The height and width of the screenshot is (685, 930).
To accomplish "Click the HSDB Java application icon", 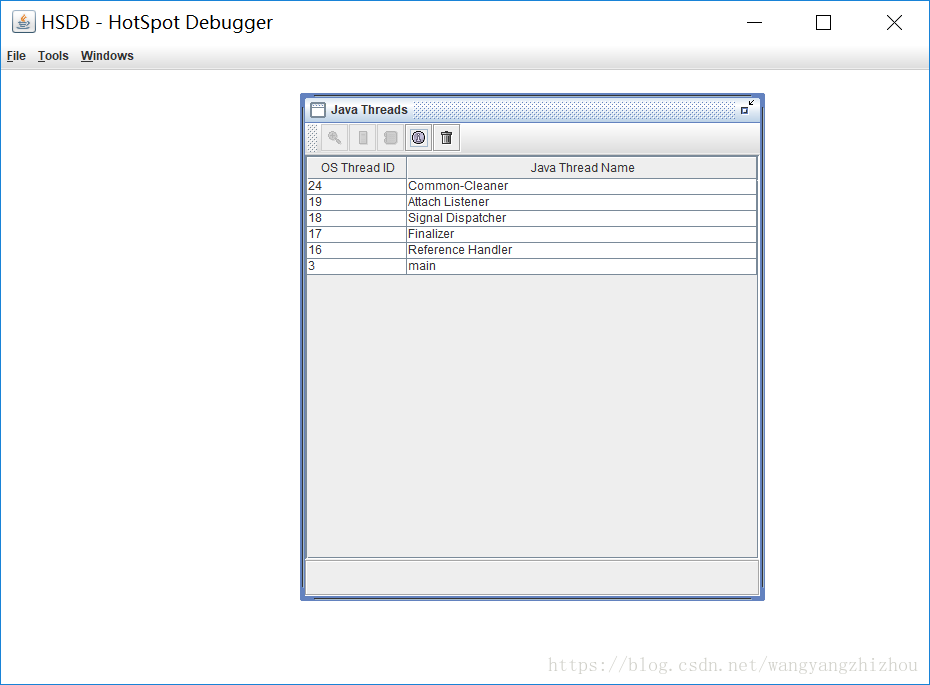I will [24, 23].
